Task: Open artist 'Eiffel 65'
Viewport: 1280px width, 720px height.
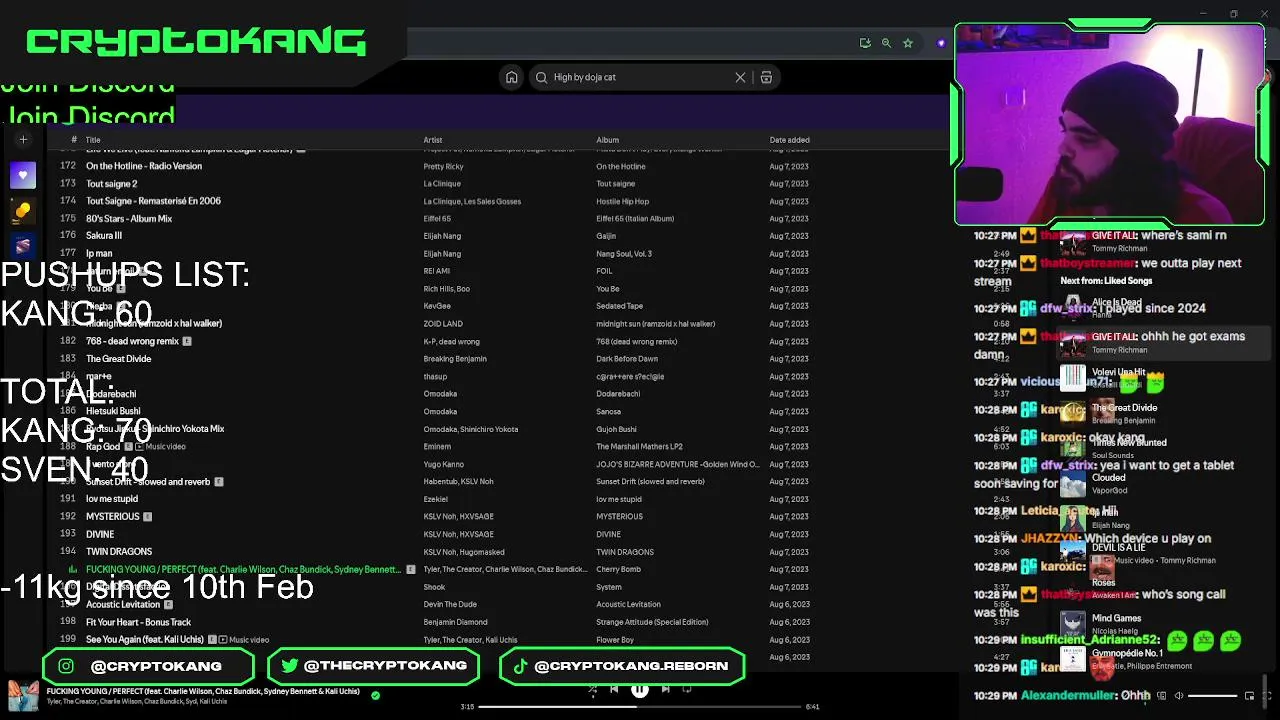Action: click(x=437, y=219)
